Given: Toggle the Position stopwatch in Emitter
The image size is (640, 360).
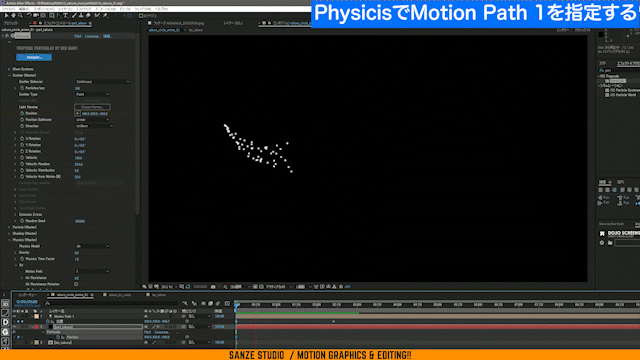Looking at the screenshot, I should pos(22,113).
